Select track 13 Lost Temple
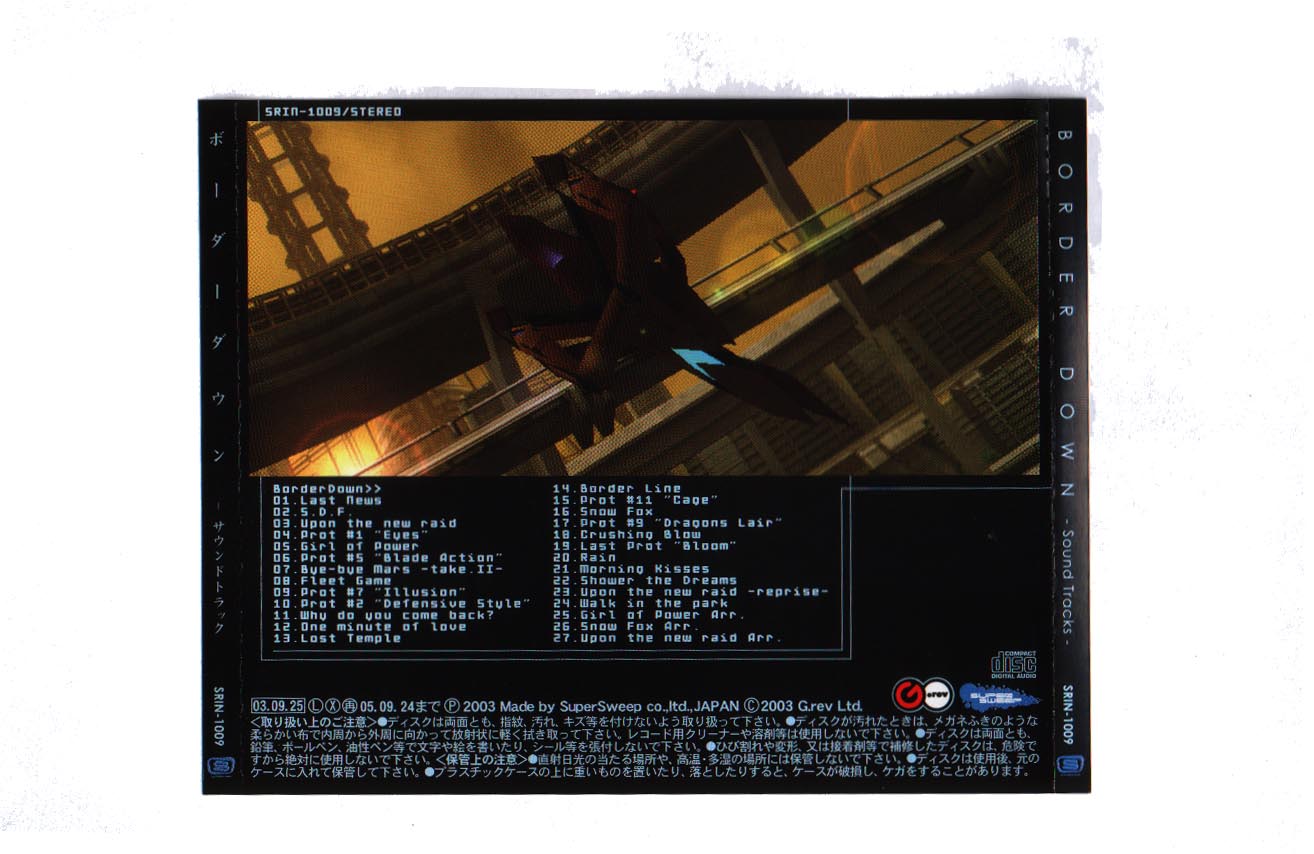 tap(337, 638)
